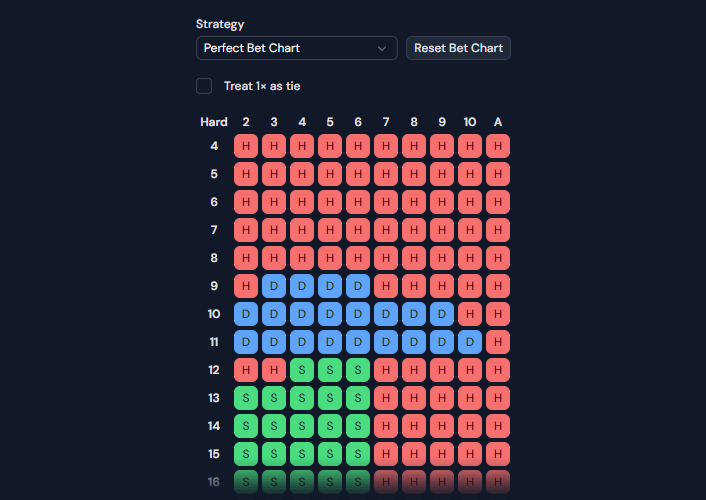Click the D cell for hard 10 versus dealer 2
The width and height of the screenshot is (706, 500).
(246, 314)
